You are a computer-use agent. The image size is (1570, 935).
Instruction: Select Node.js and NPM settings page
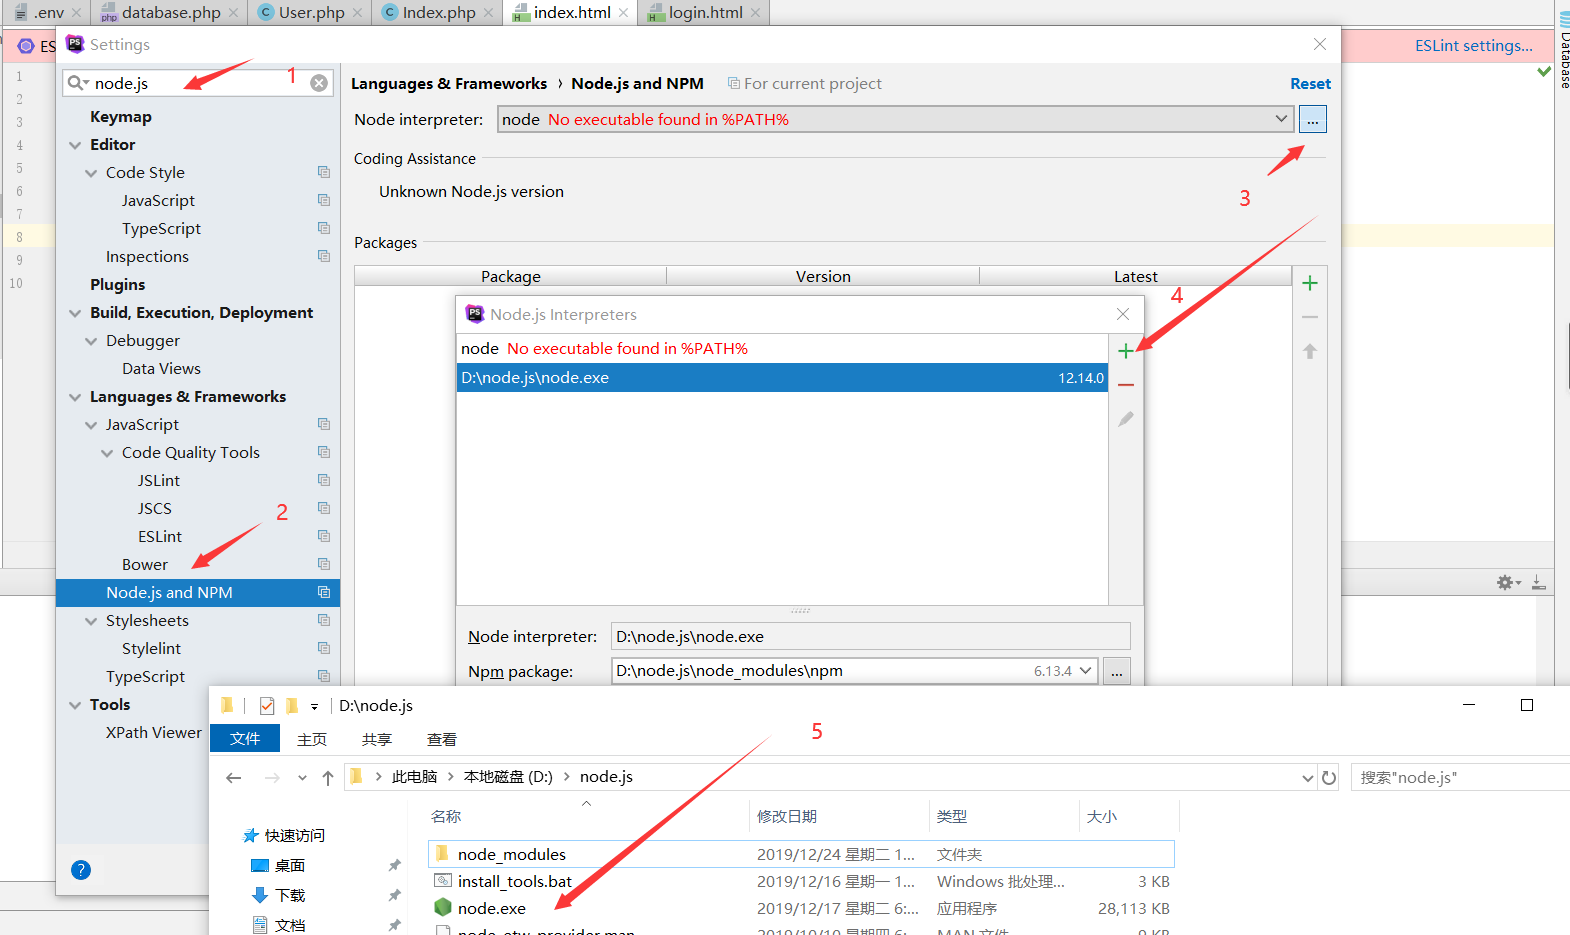coord(198,593)
